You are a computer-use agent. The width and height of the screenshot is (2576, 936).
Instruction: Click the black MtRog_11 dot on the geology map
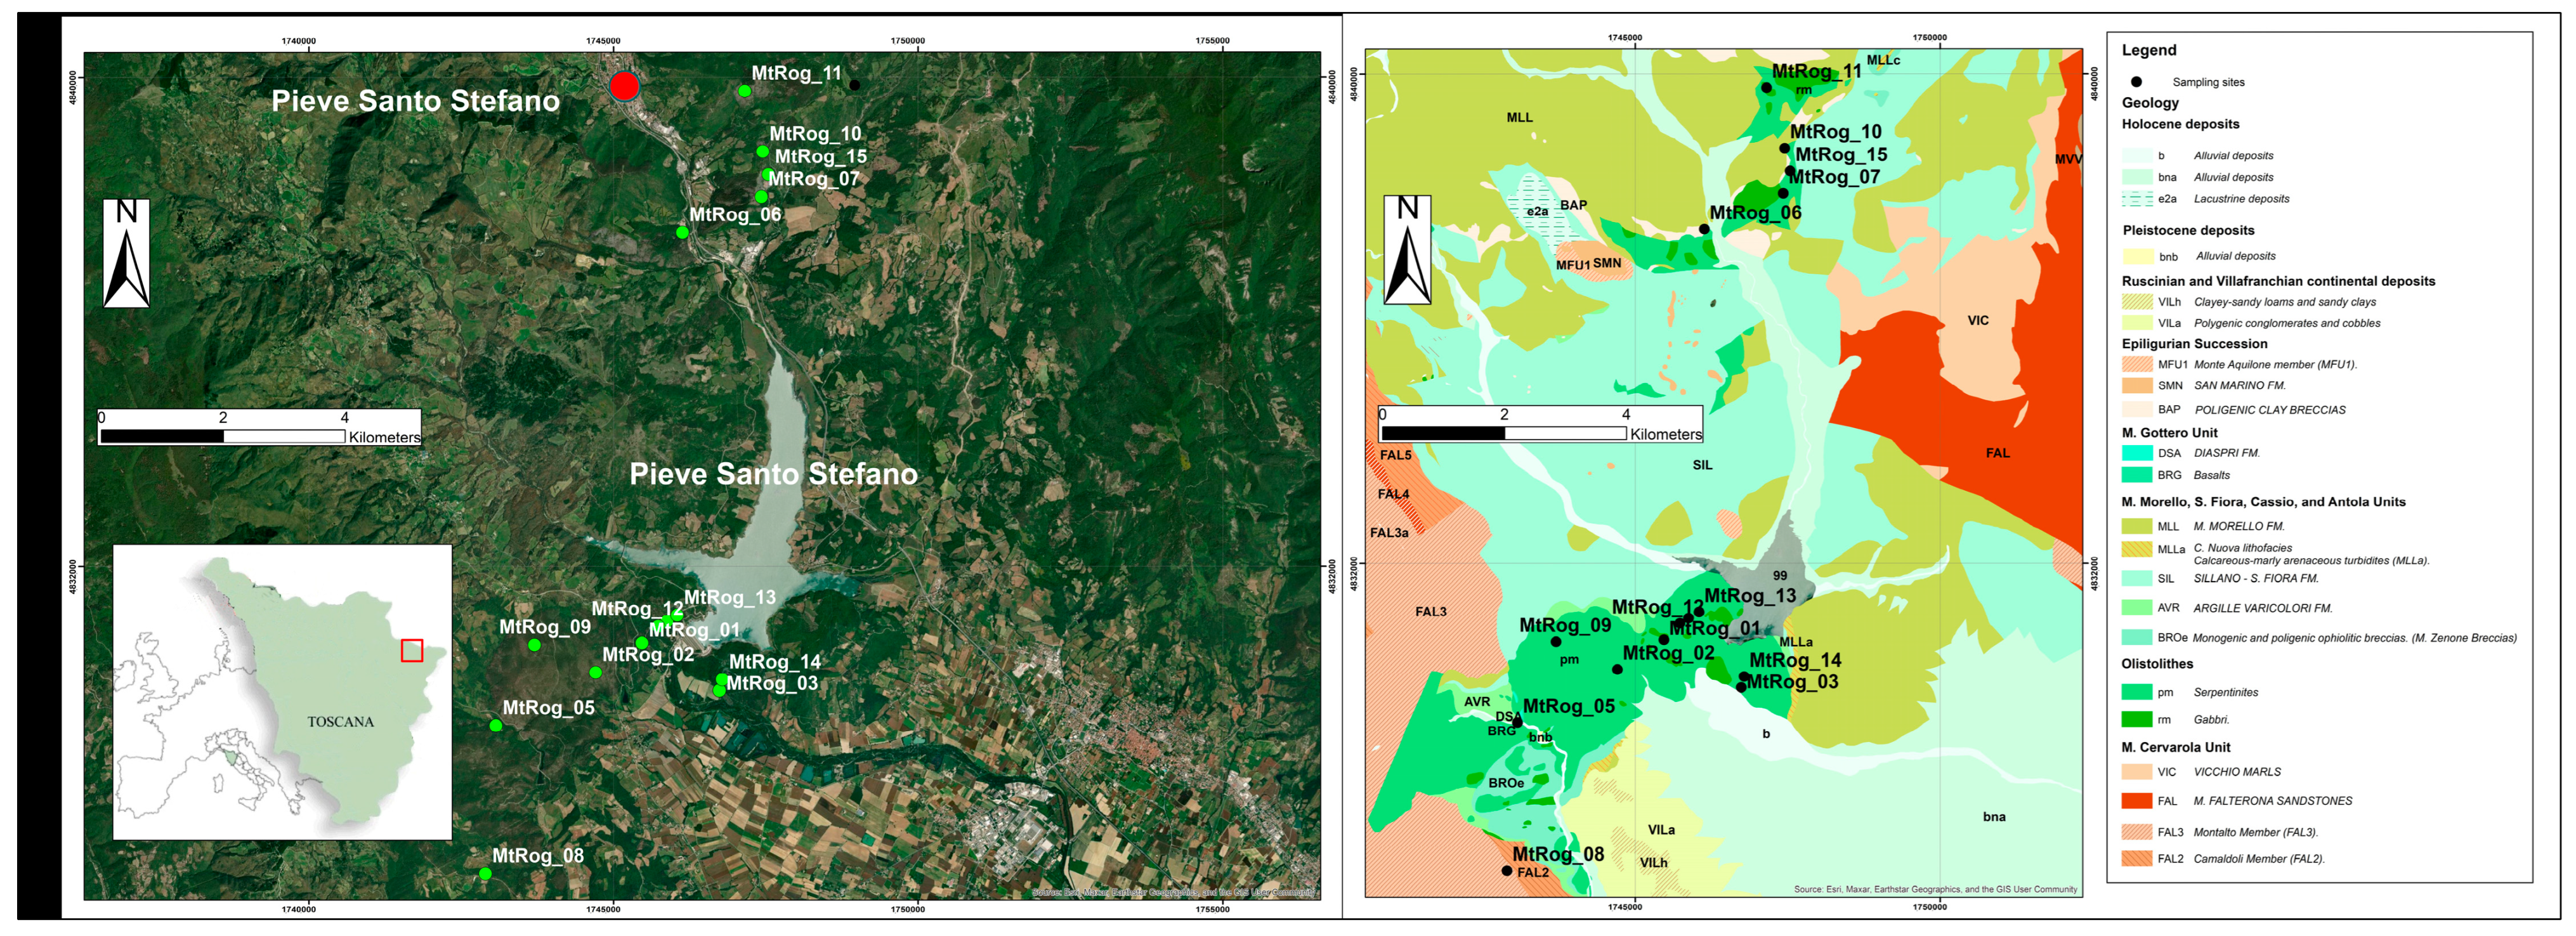coord(1766,88)
